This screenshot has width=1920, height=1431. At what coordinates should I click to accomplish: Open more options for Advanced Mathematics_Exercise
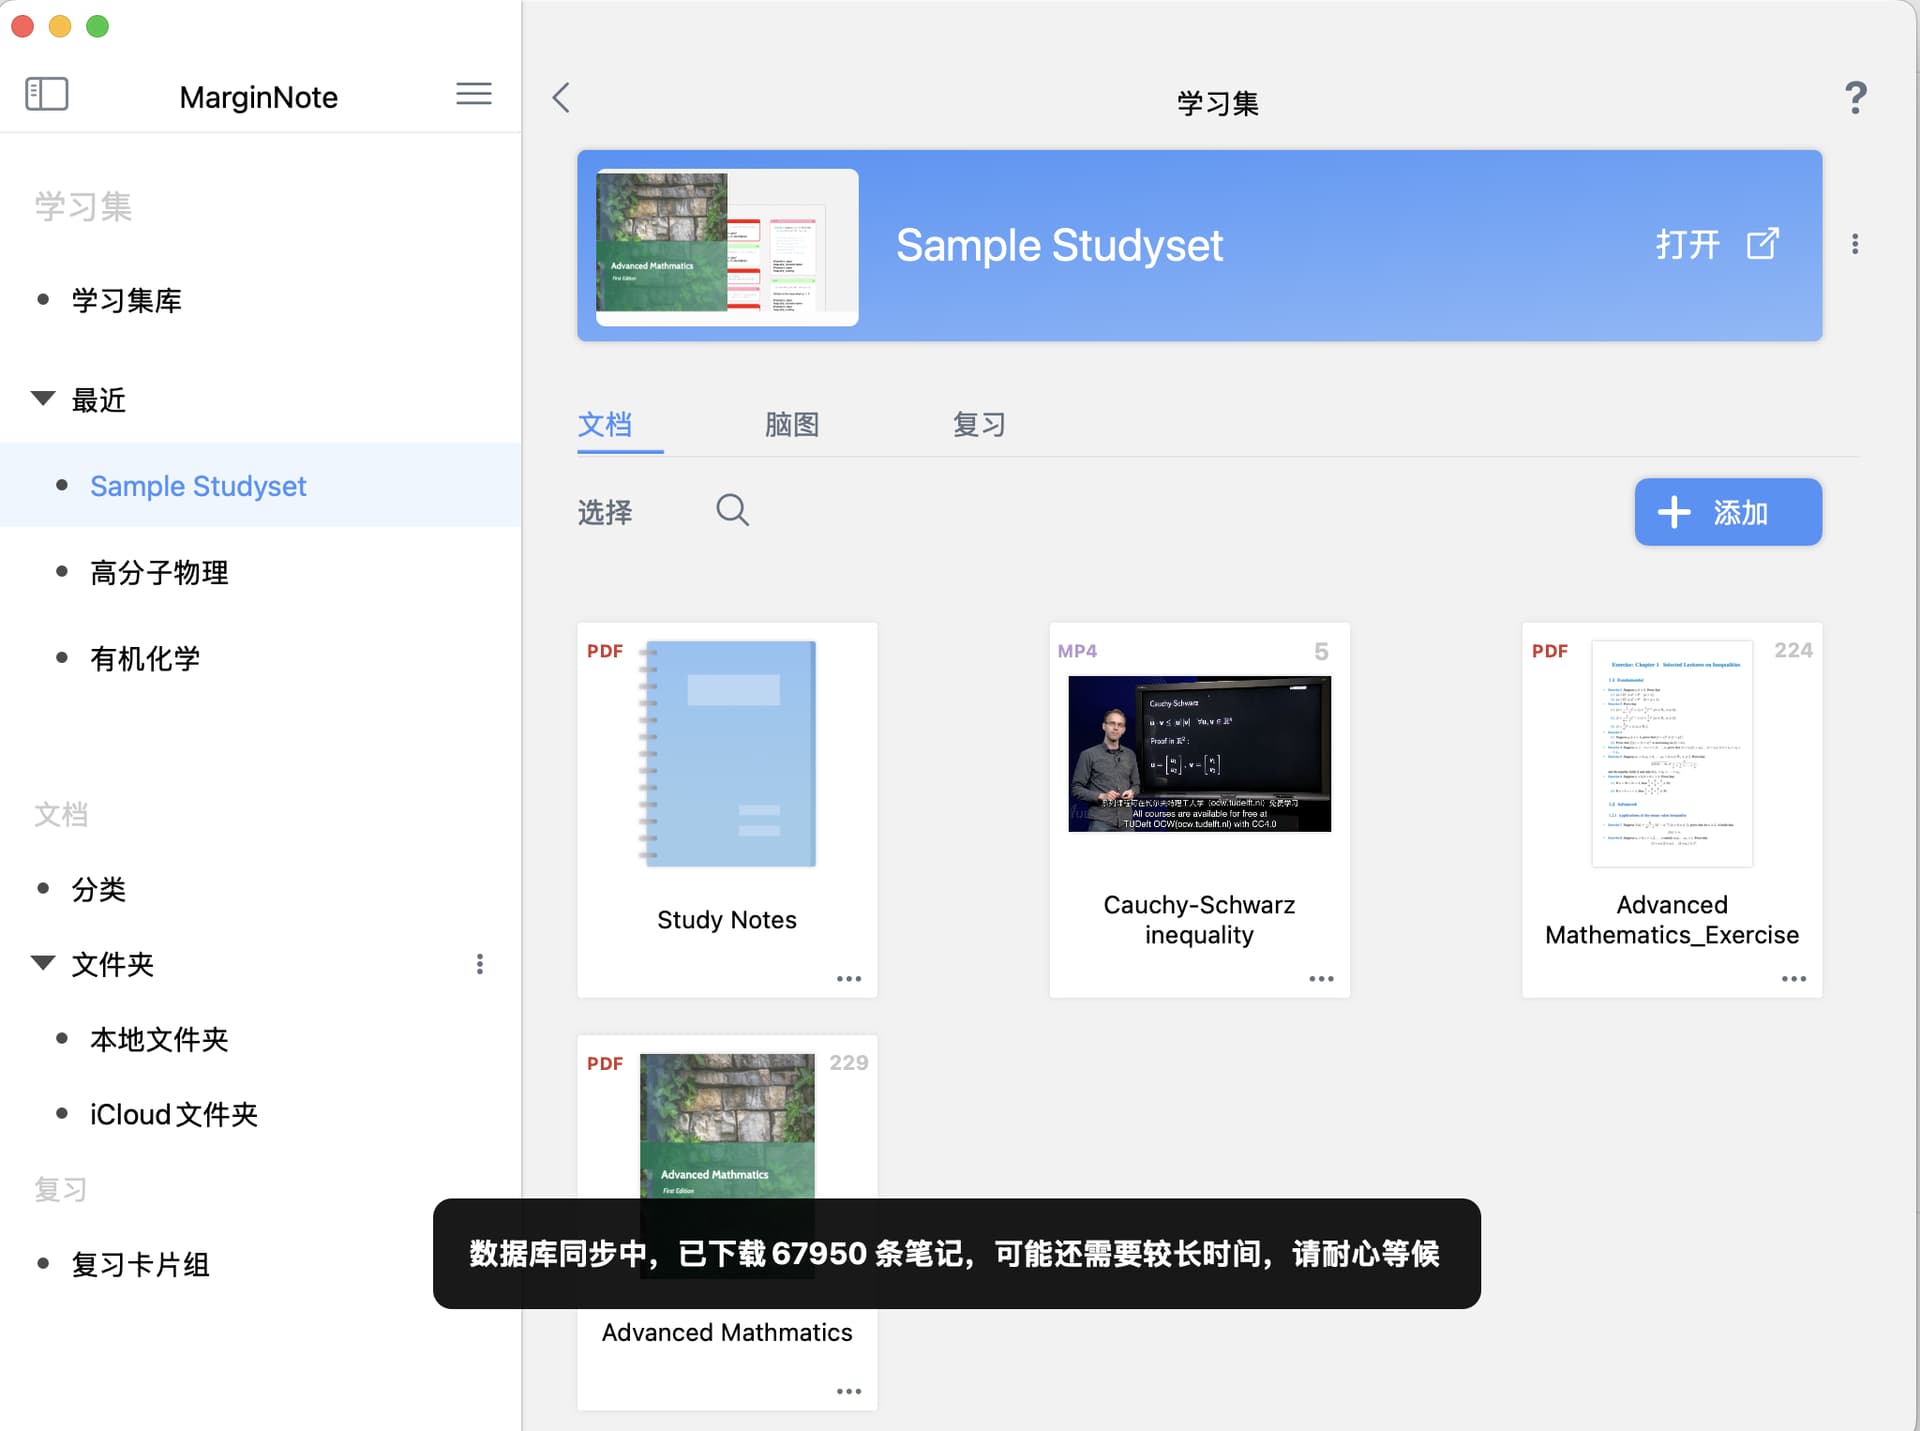1793,979
